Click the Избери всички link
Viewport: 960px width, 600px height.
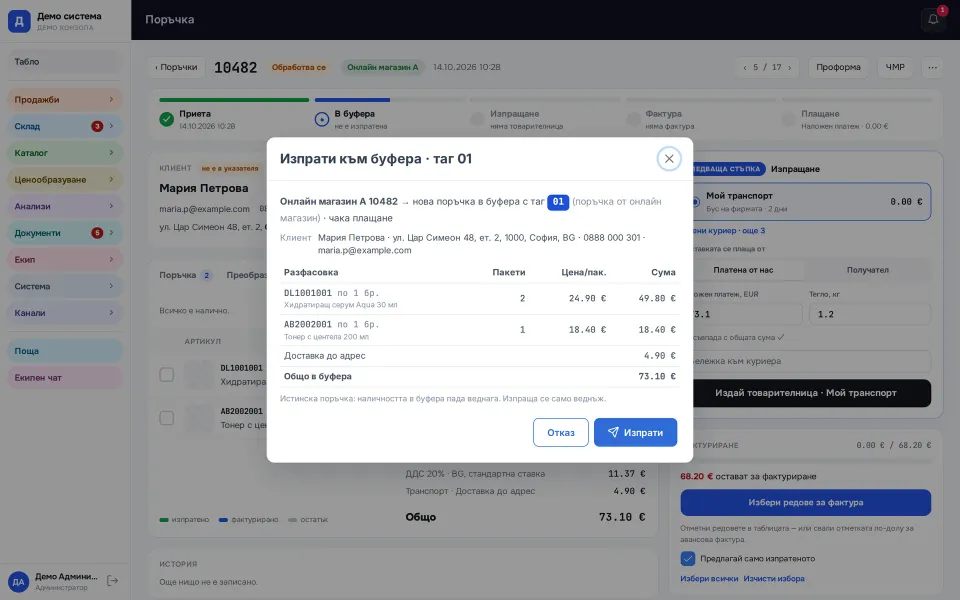(x=709, y=579)
